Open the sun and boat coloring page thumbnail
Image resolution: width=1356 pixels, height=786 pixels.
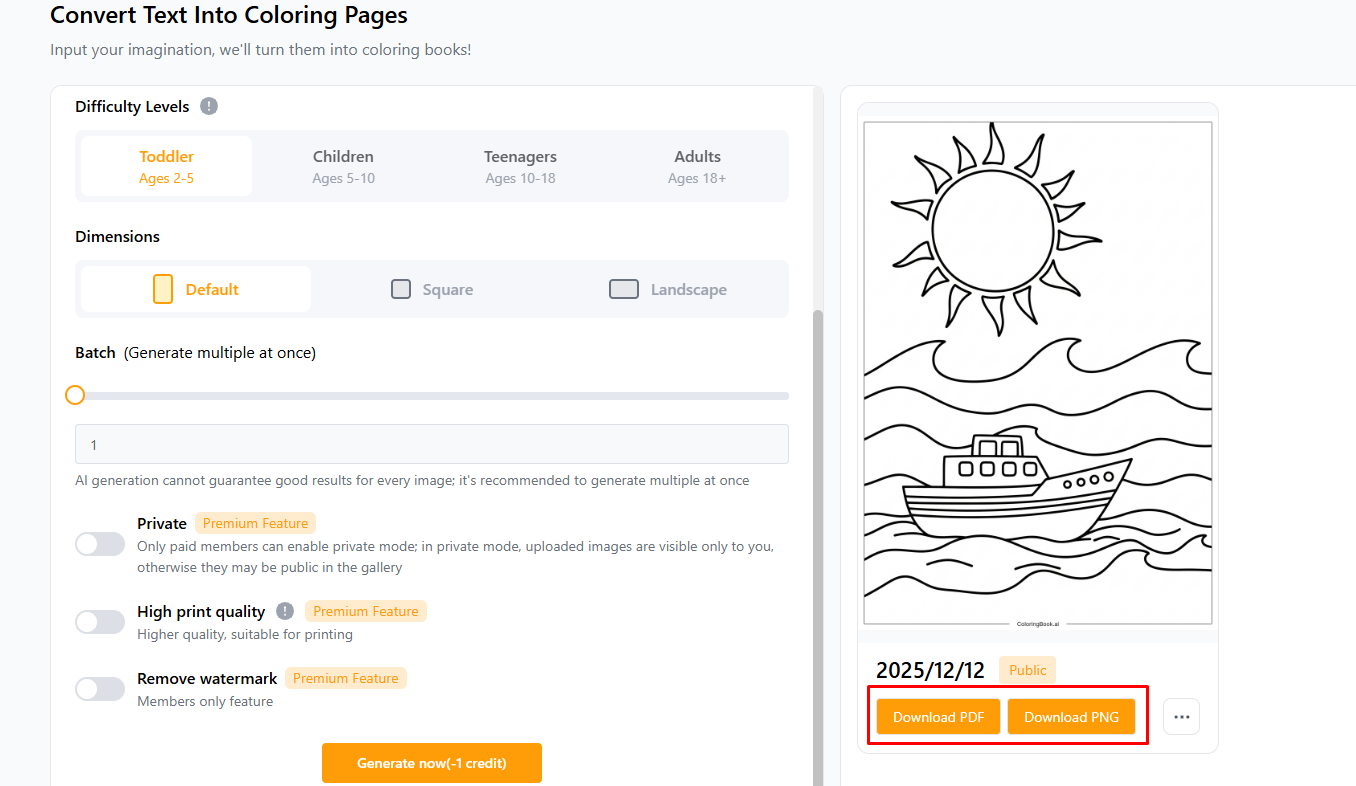pyautogui.click(x=1037, y=373)
